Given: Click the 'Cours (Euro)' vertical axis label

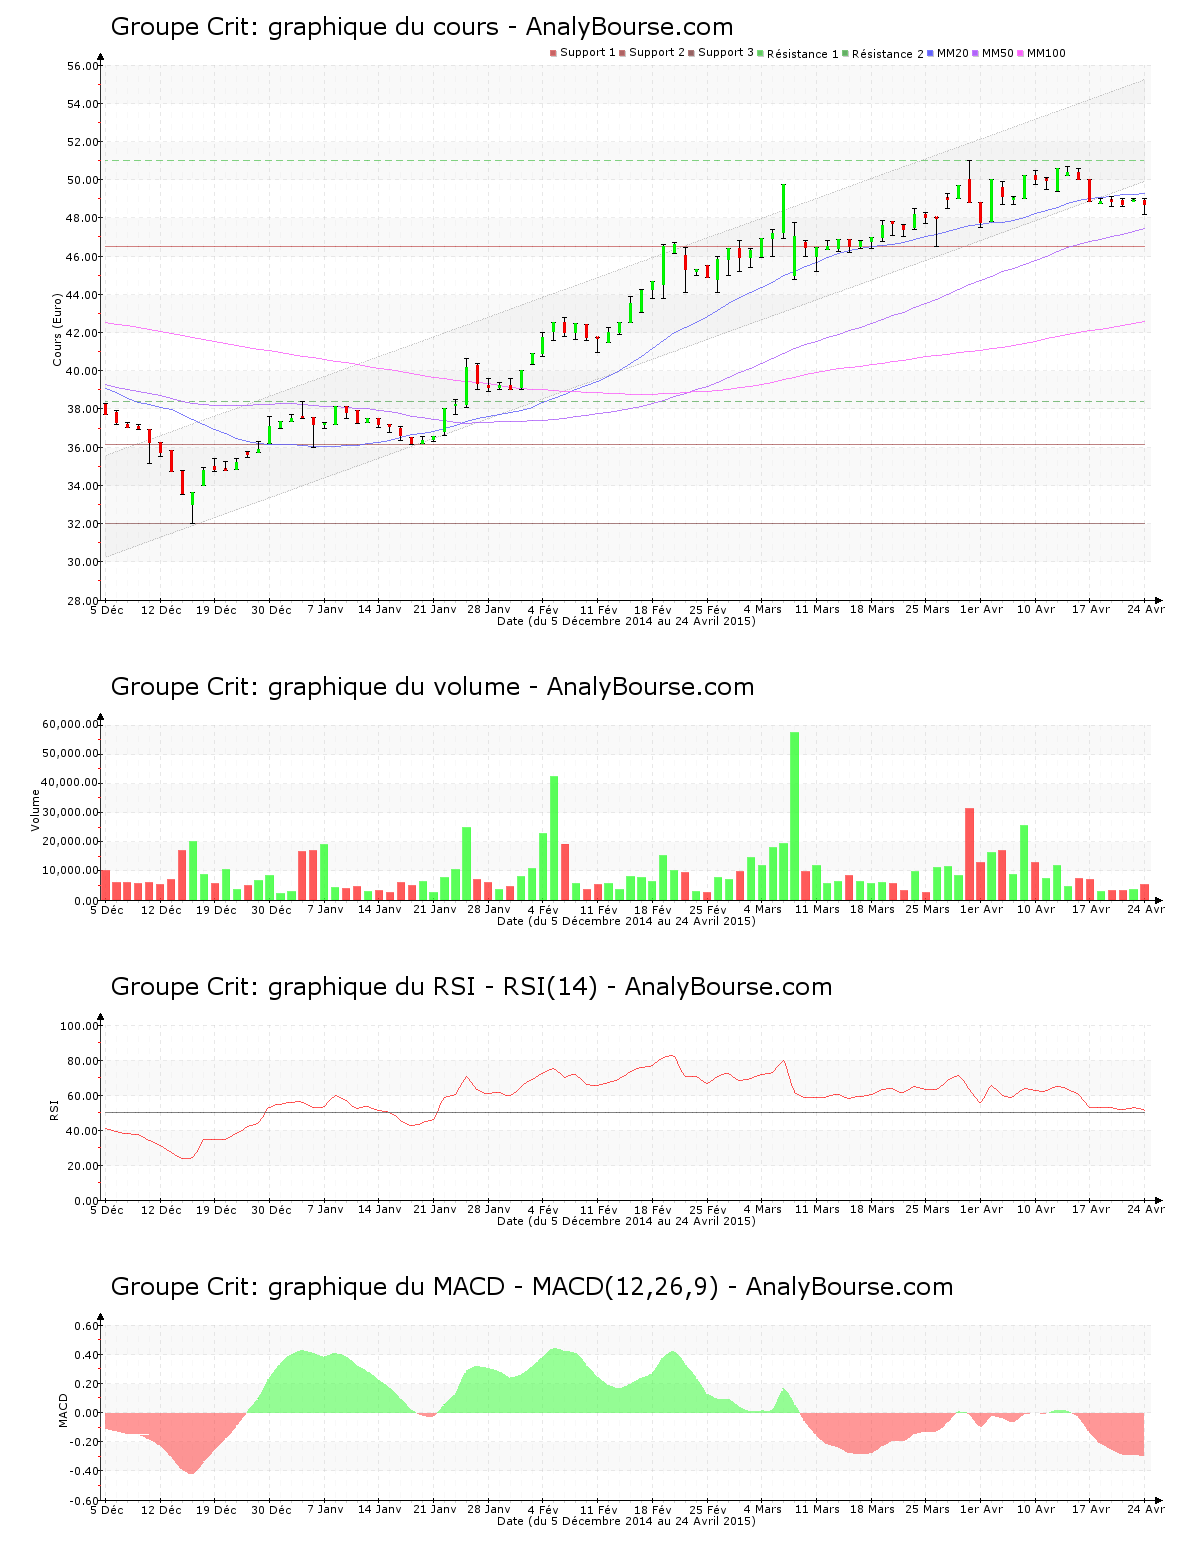Looking at the screenshot, I should [x=57, y=329].
